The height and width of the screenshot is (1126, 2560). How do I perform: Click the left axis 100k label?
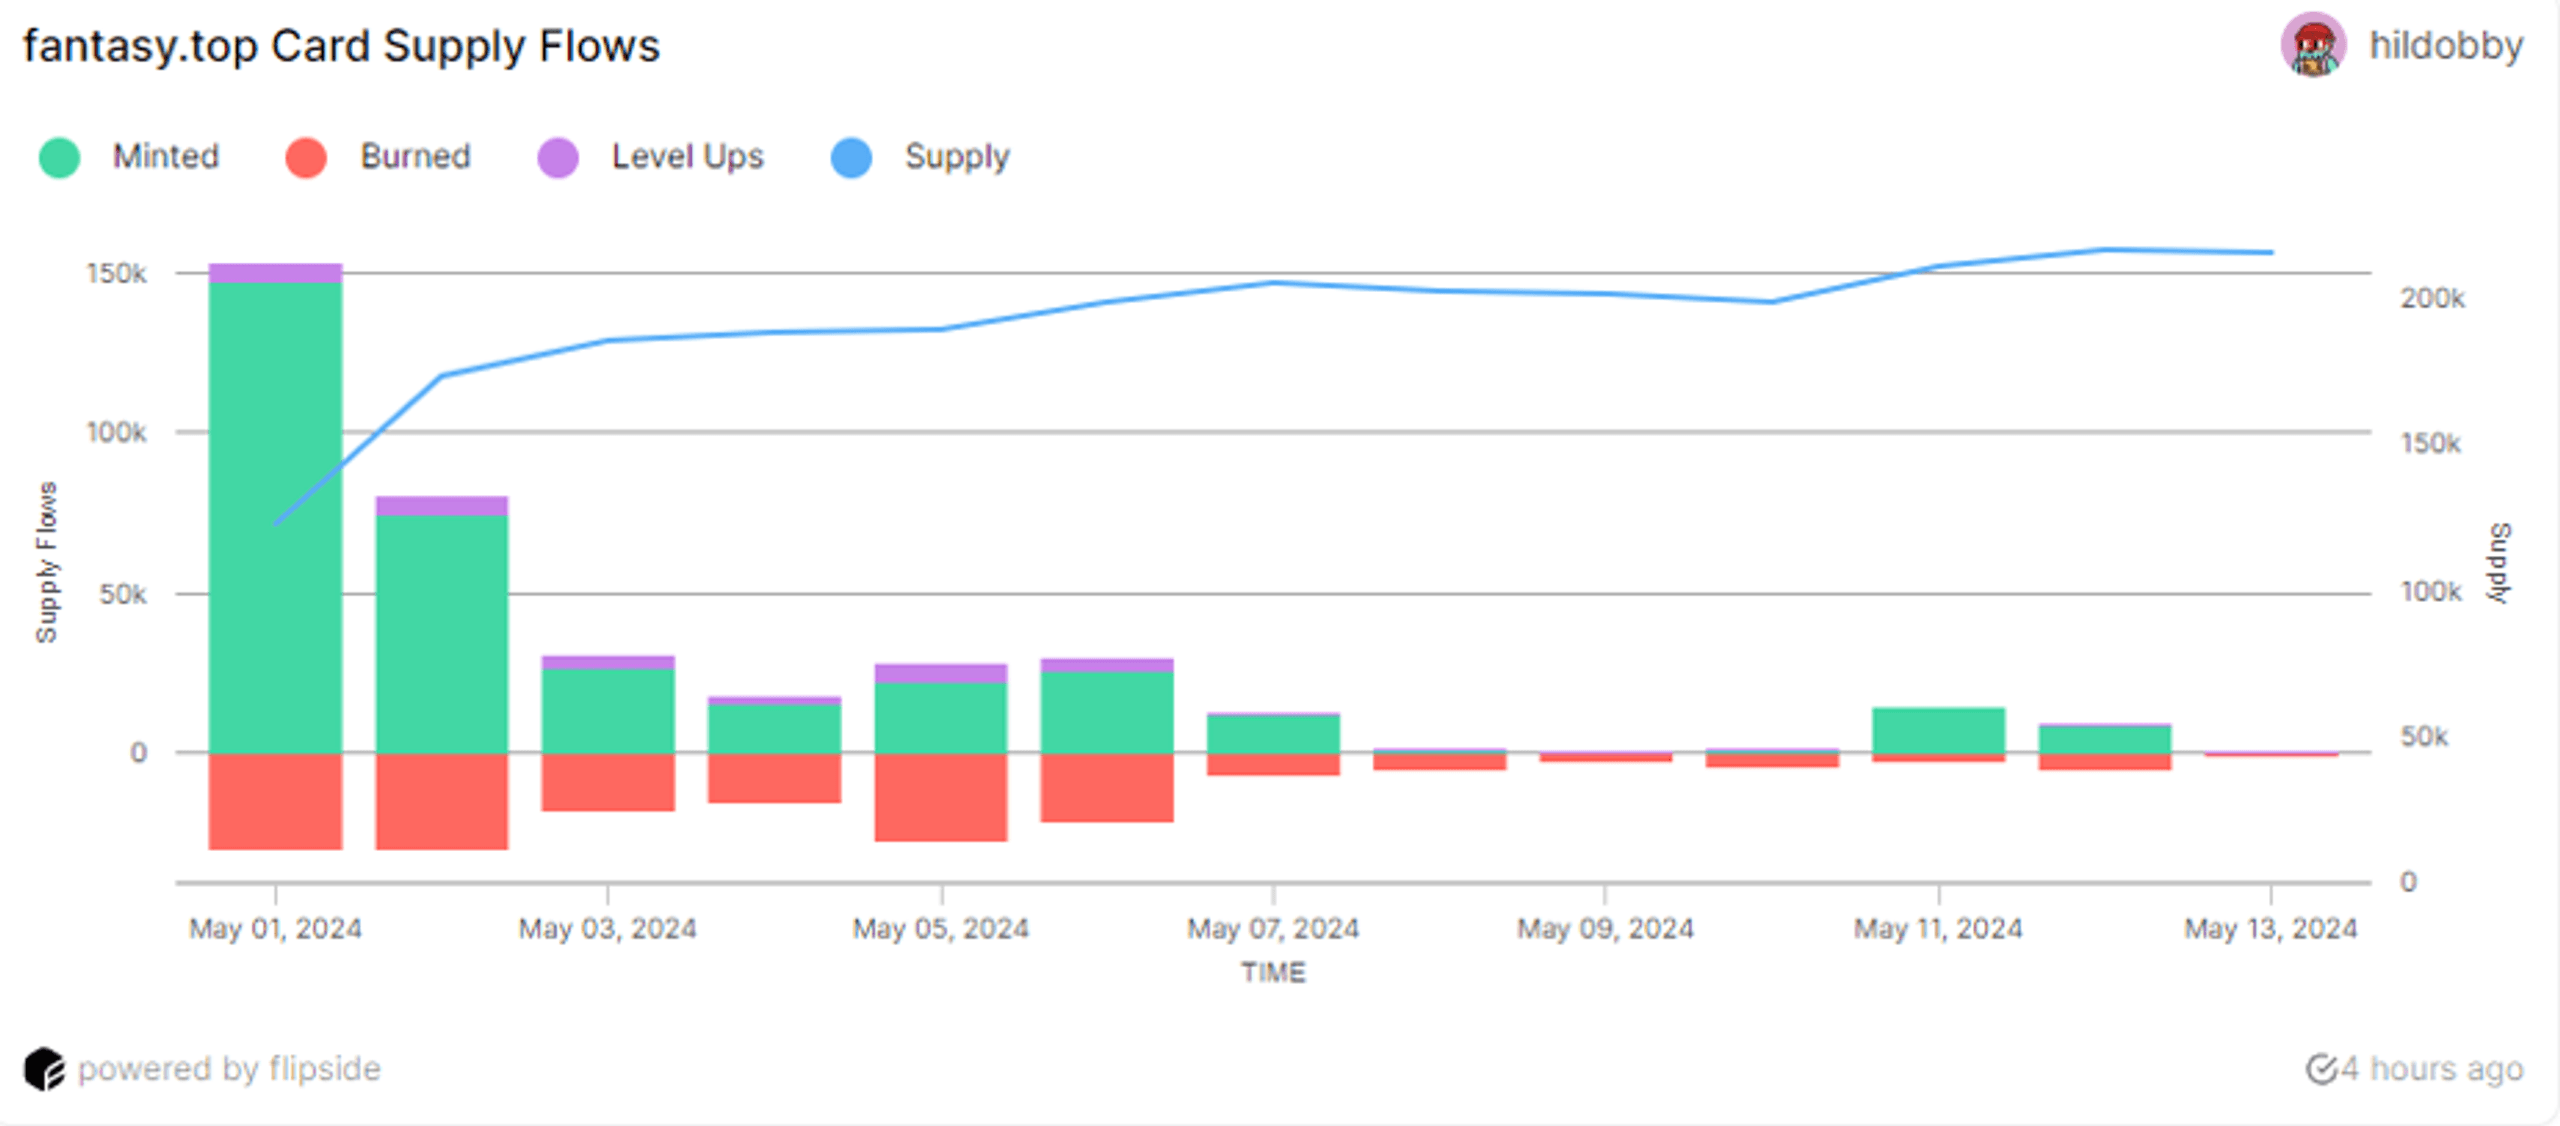coord(116,433)
